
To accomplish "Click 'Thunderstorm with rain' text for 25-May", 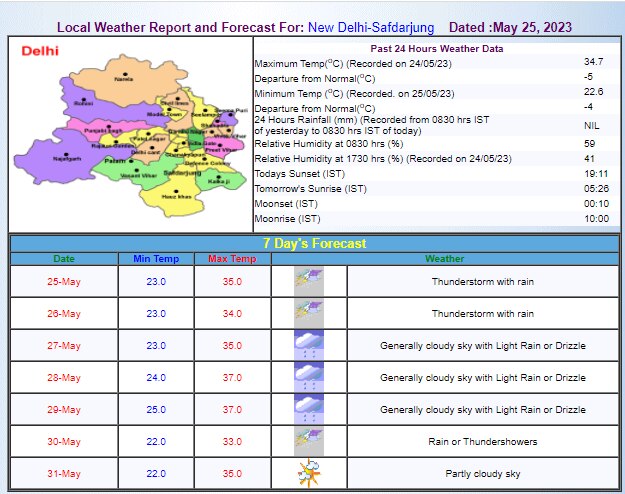I will click(483, 281).
